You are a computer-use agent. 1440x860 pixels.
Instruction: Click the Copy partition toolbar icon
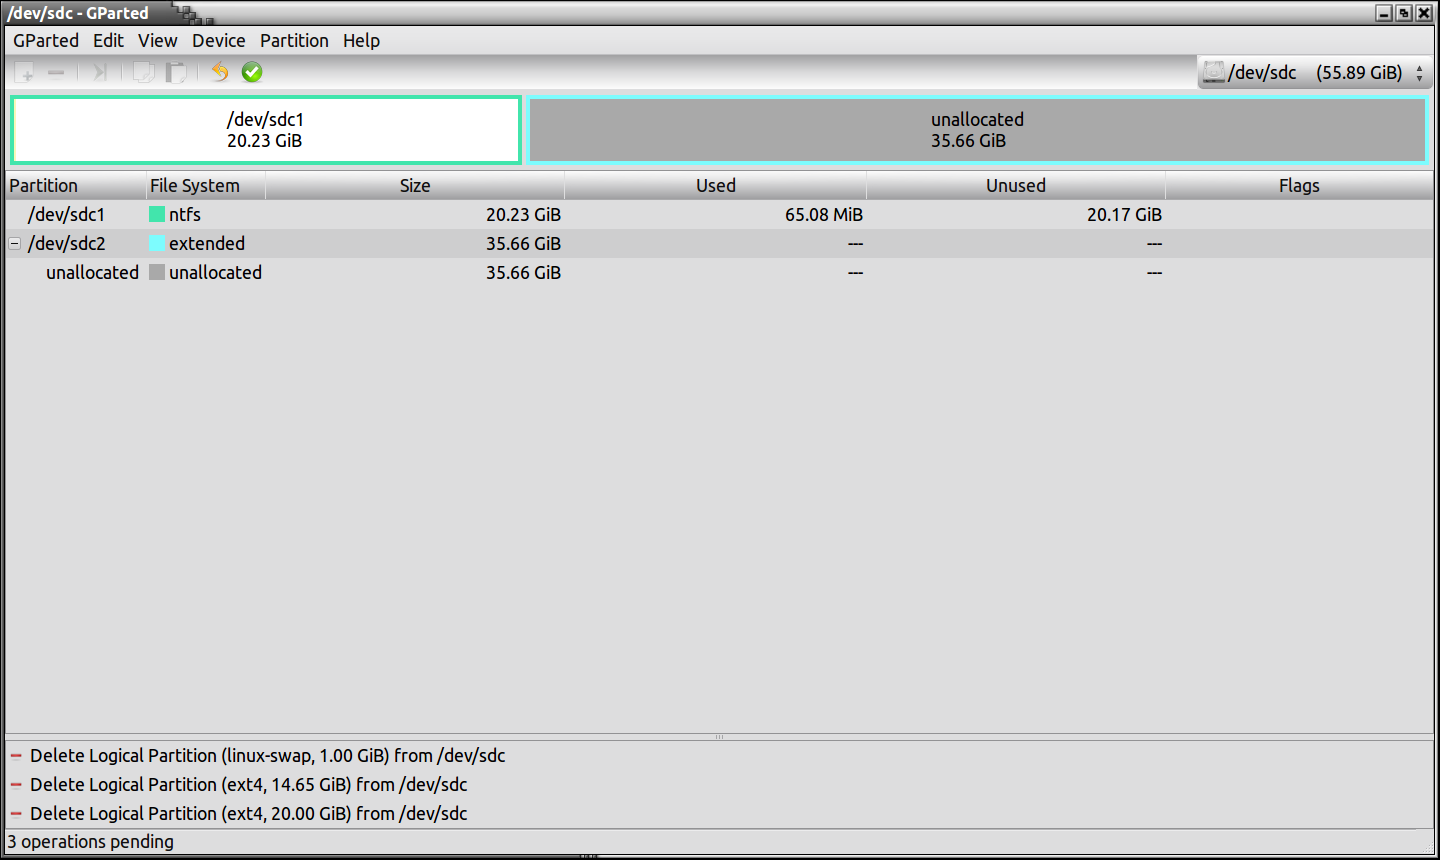pos(144,72)
